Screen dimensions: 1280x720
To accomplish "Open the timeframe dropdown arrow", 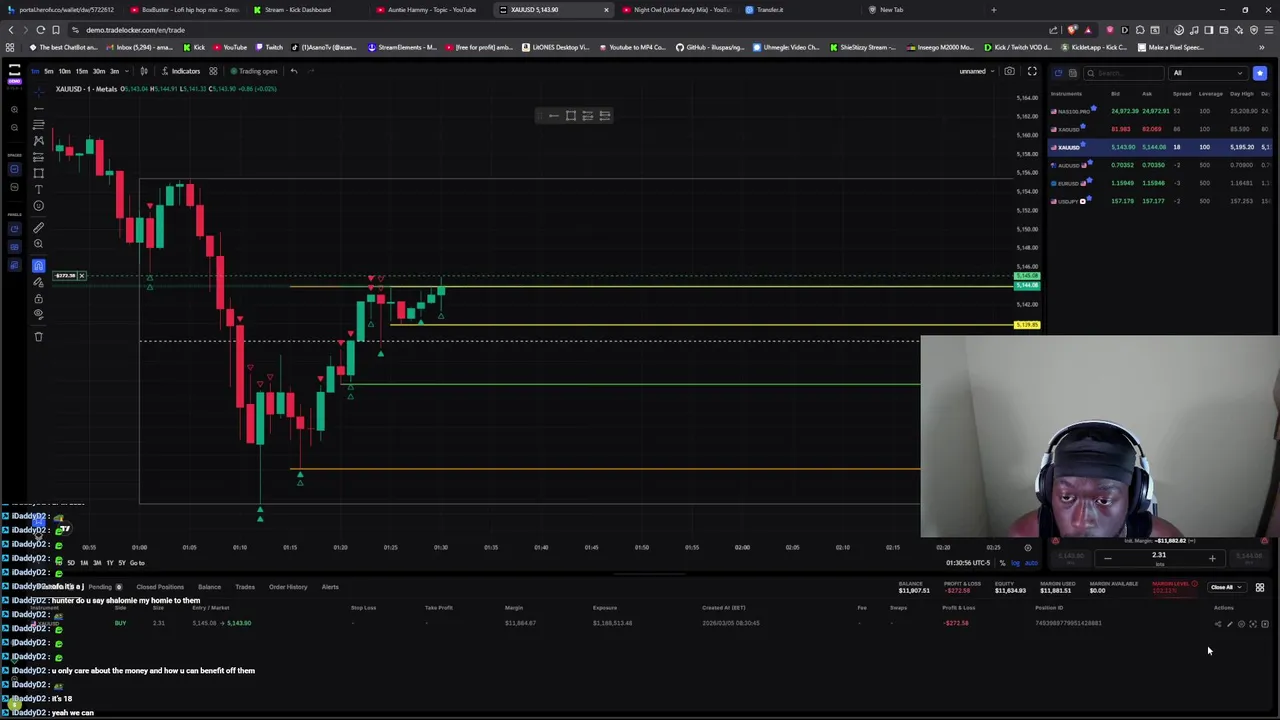I will tap(125, 71).
